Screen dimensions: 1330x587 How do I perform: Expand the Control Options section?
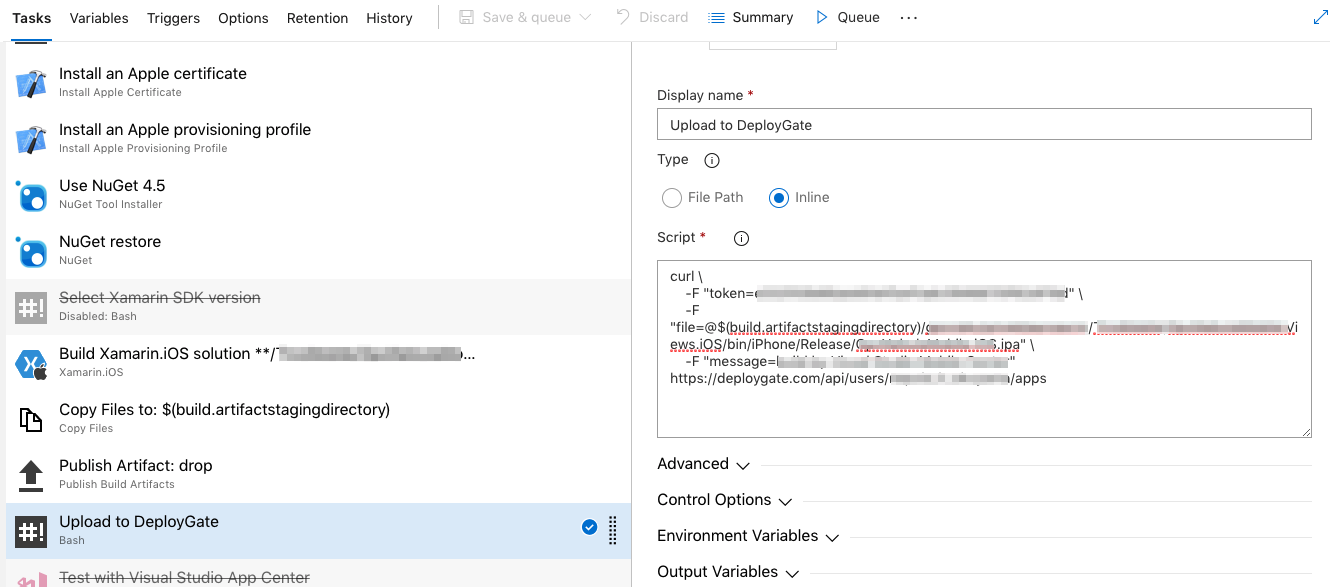click(x=724, y=500)
